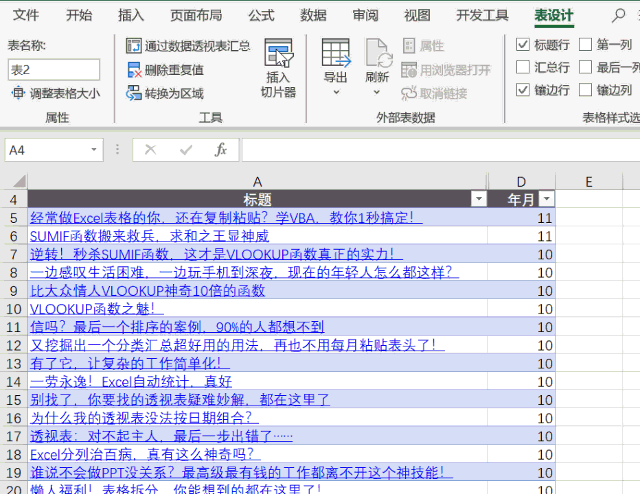
Task: Click Remove Duplicates (删除重复值) icon
Action: coord(133,70)
